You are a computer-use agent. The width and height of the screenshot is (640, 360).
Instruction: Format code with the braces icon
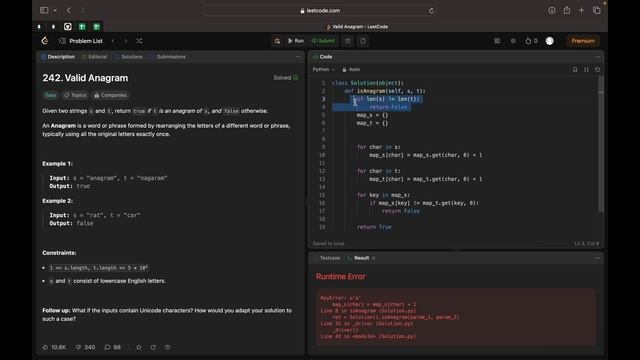(586, 70)
